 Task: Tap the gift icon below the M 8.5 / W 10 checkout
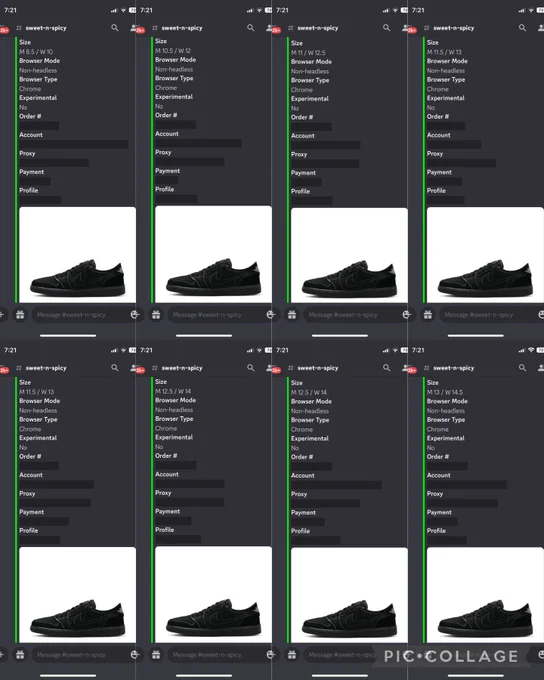tap(20, 315)
